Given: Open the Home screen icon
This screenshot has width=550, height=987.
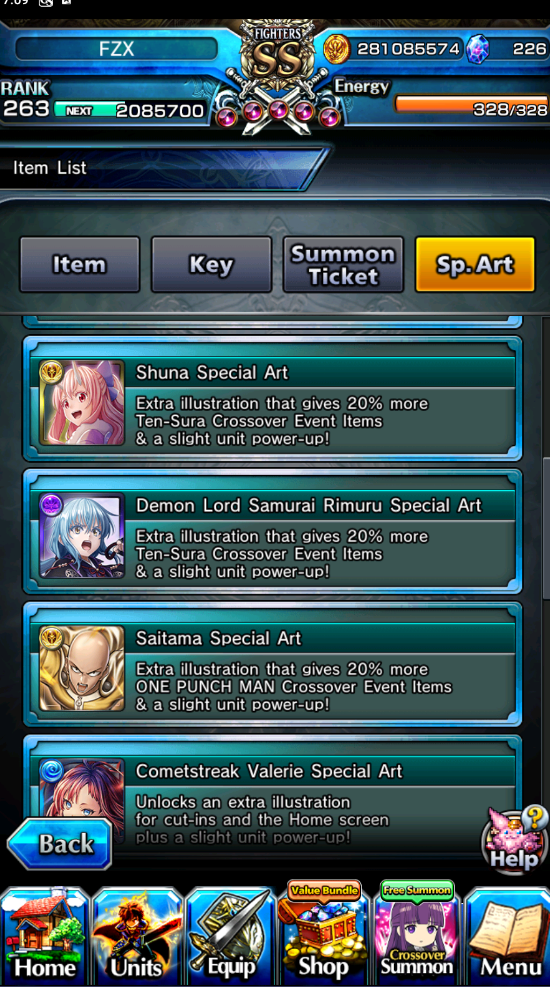Looking at the screenshot, I should pos(45,935).
